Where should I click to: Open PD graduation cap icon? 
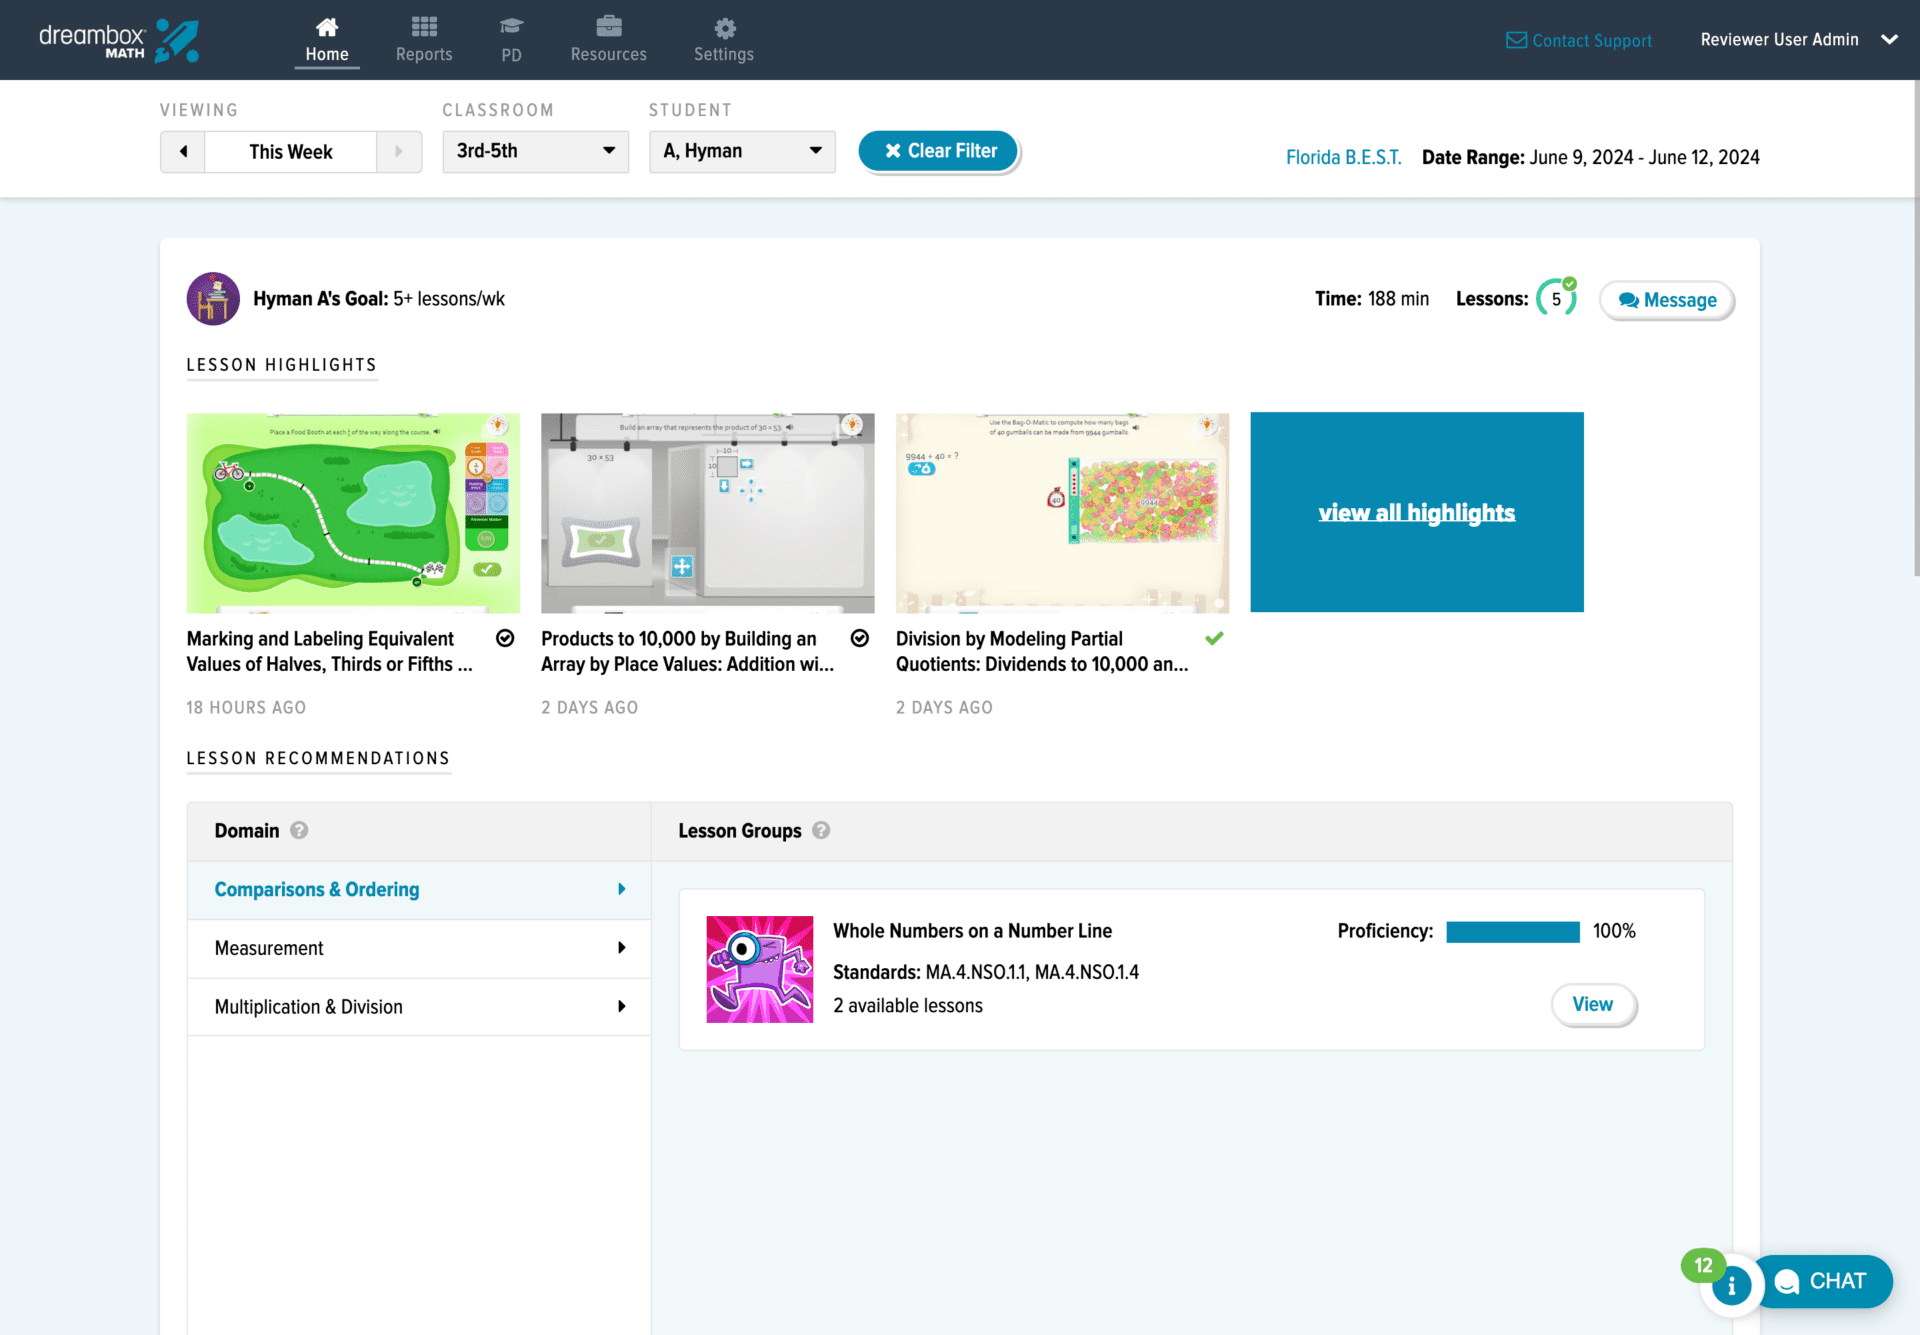coord(511,27)
